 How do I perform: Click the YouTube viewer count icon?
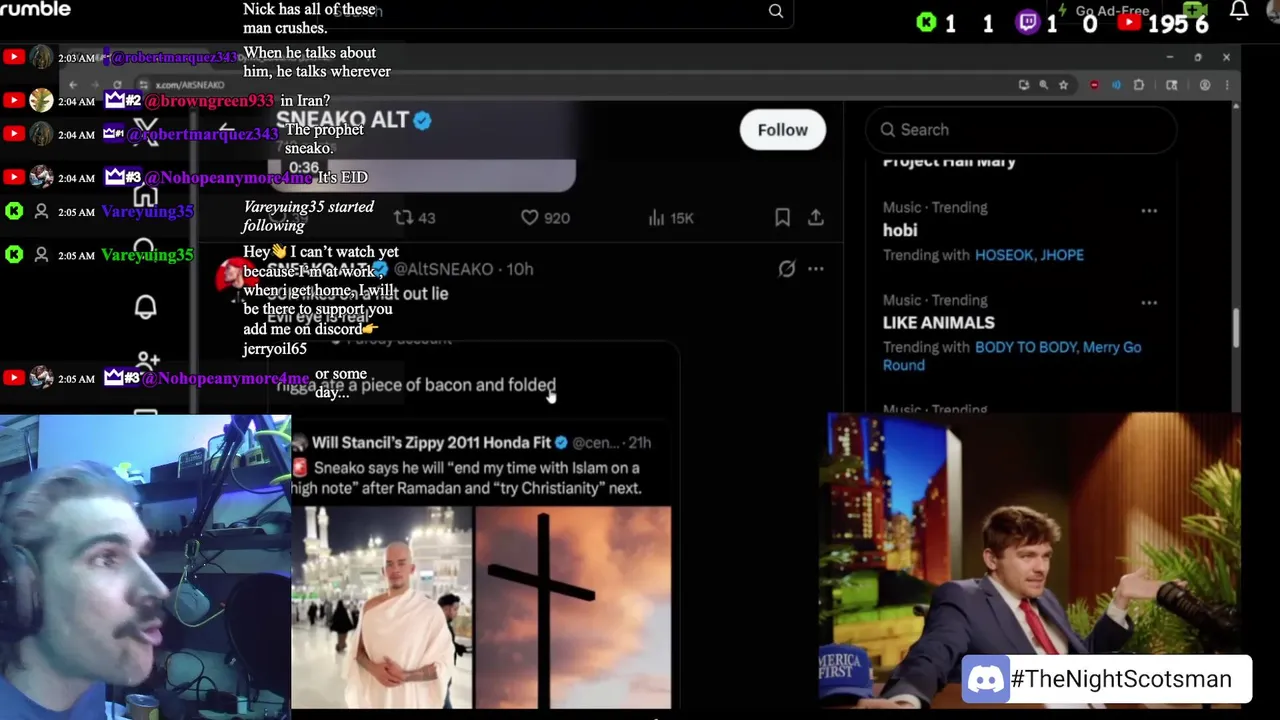1129,22
